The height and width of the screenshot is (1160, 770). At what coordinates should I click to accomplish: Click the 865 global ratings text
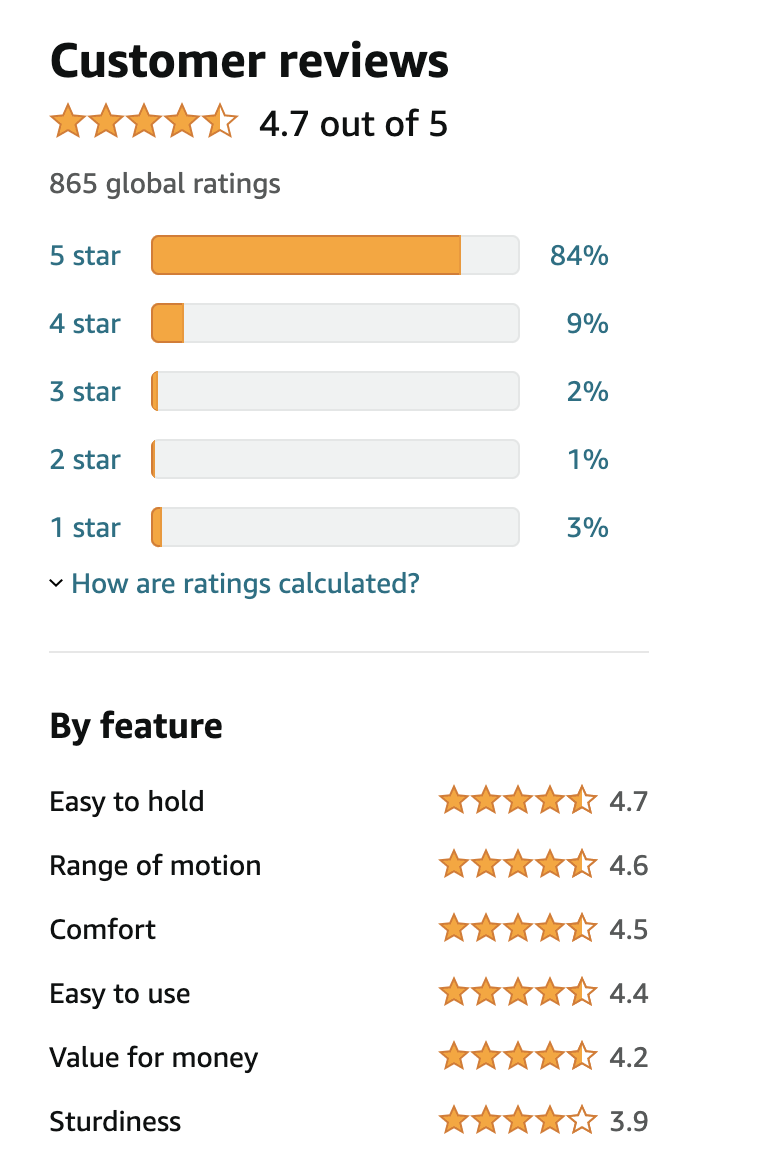(165, 184)
